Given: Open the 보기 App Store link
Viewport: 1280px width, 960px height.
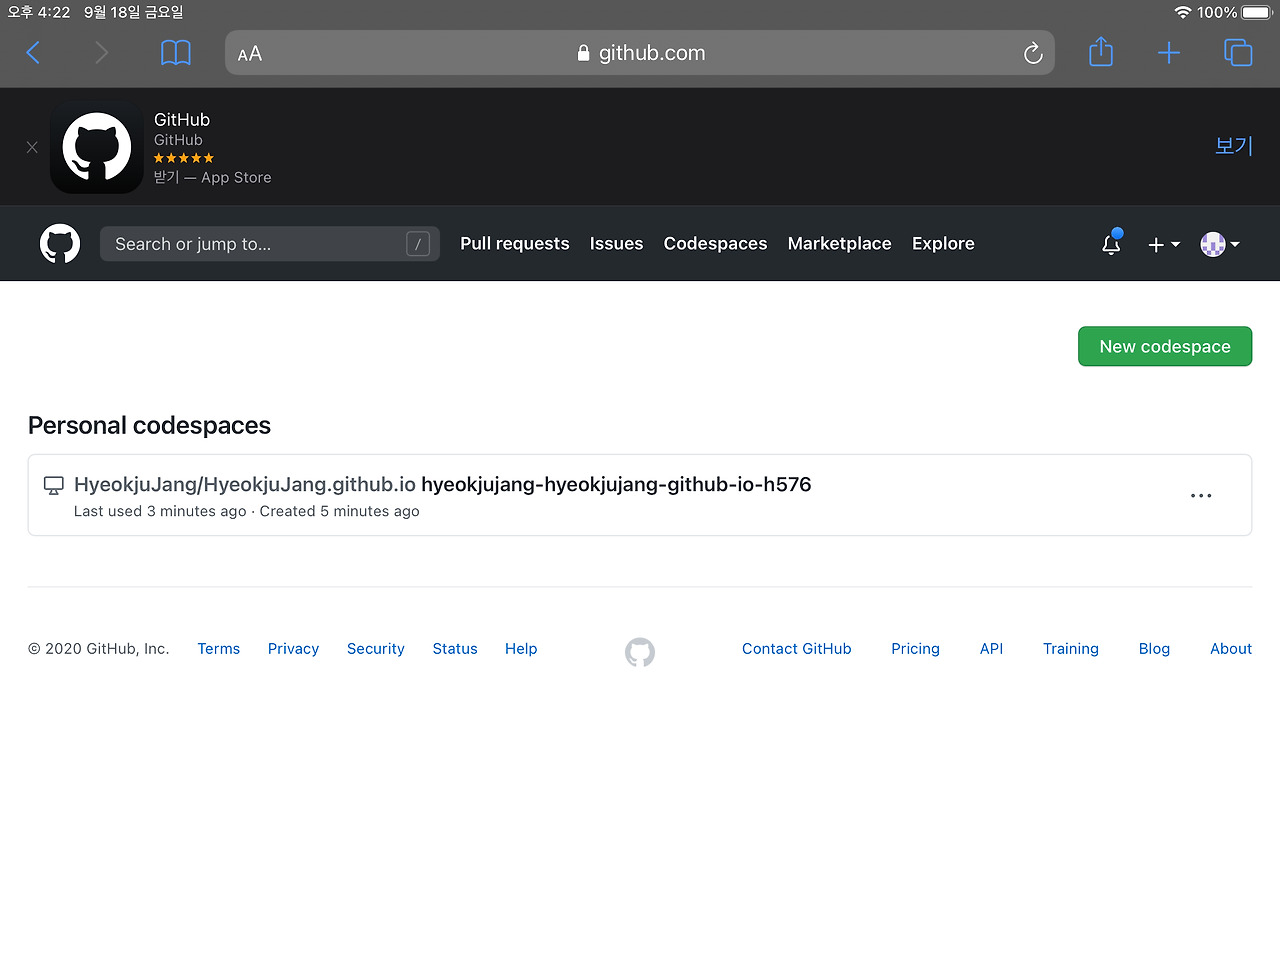Looking at the screenshot, I should click(1232, 146).
